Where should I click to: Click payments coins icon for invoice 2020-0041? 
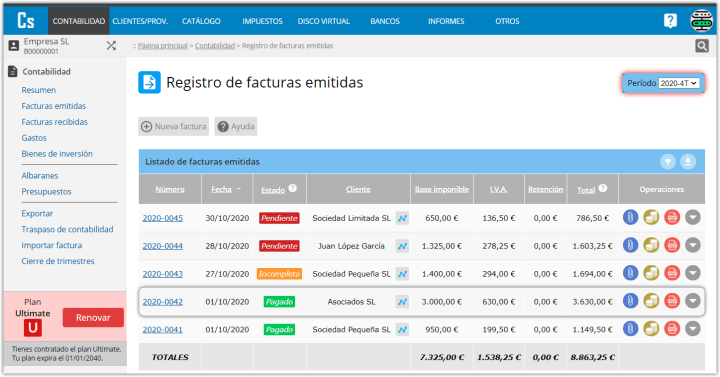[x=651, y=328]
